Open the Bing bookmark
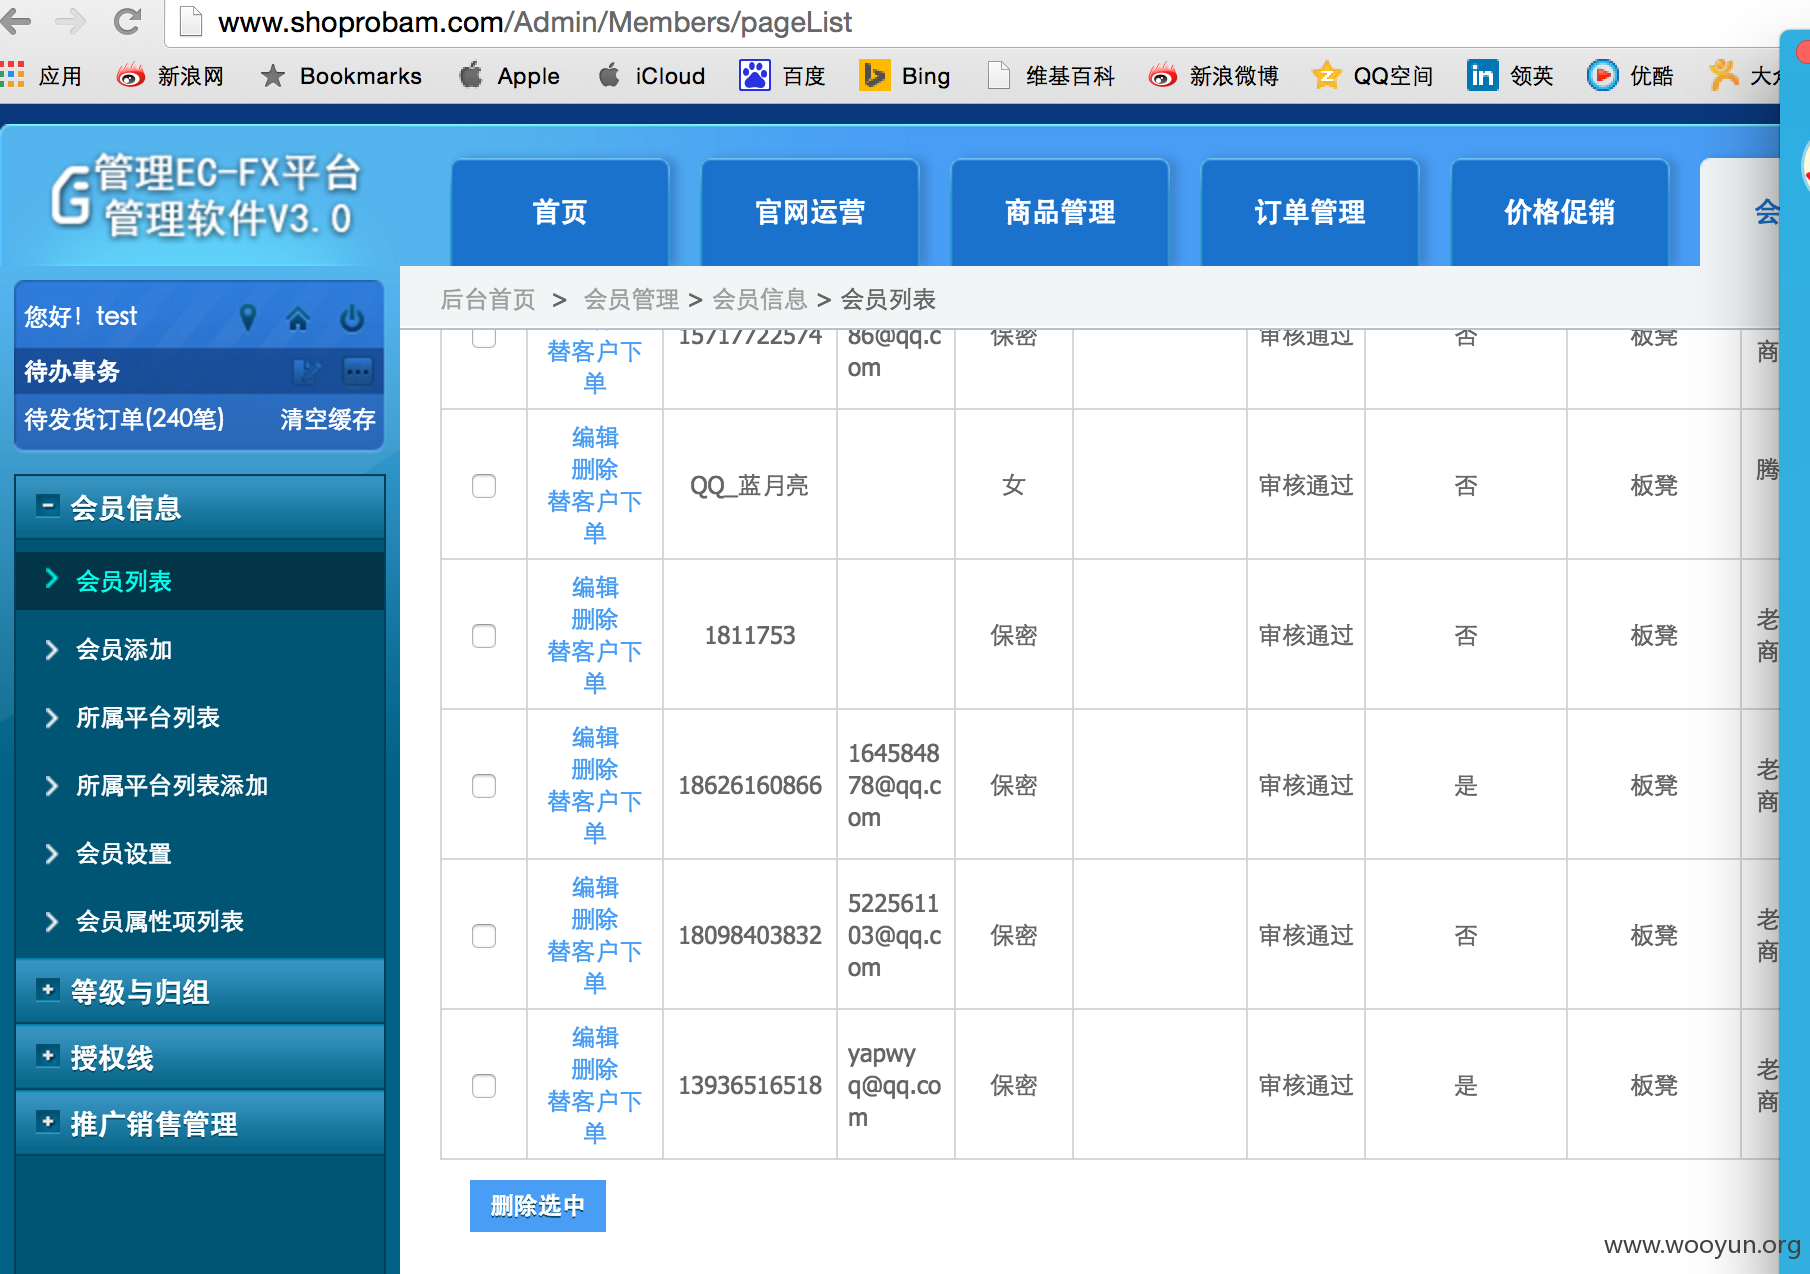This screenshot has width=1810, height=1274. pyautogui.click(x=905, y=76)
